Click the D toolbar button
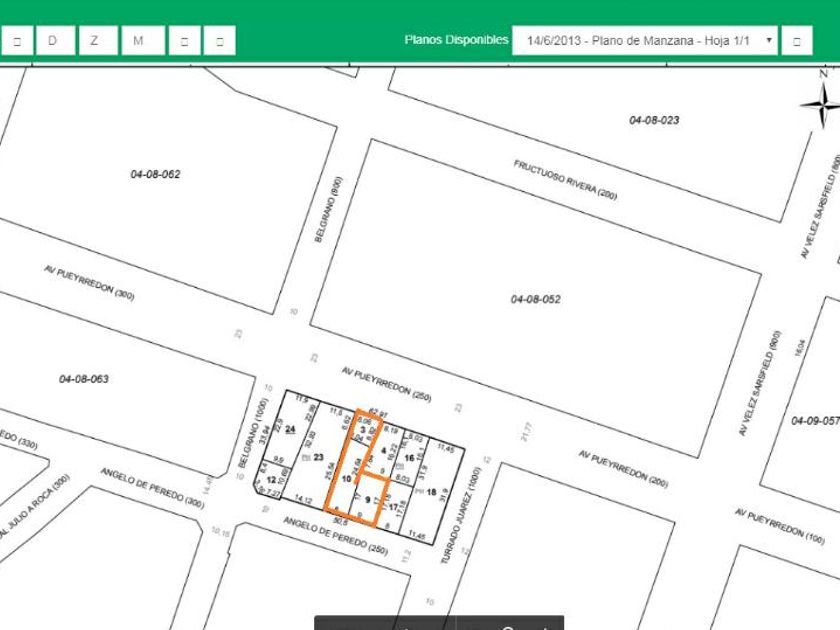 [x=55, y=41]
